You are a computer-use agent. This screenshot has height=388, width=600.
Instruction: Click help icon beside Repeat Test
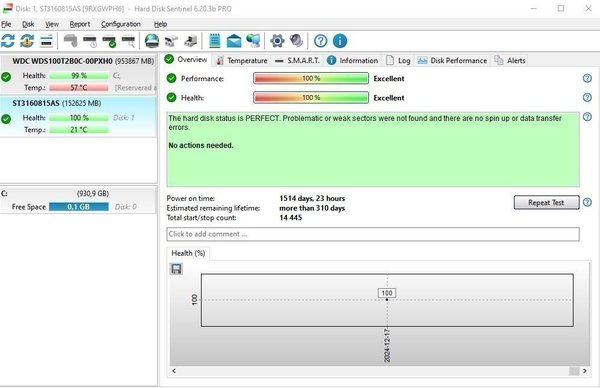point(587,202)
